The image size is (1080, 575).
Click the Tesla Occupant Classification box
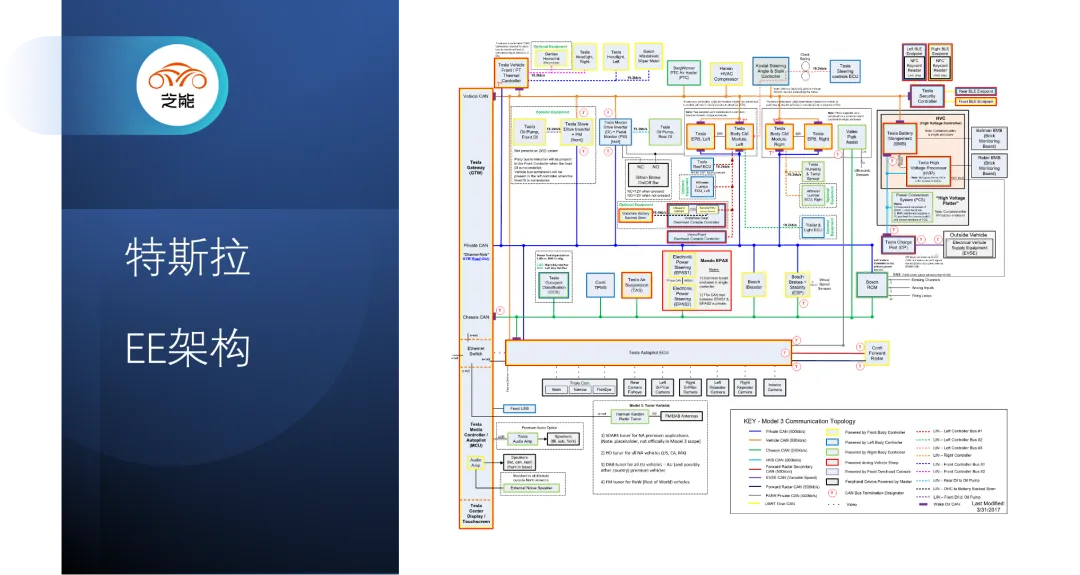(x=554, y=285)
